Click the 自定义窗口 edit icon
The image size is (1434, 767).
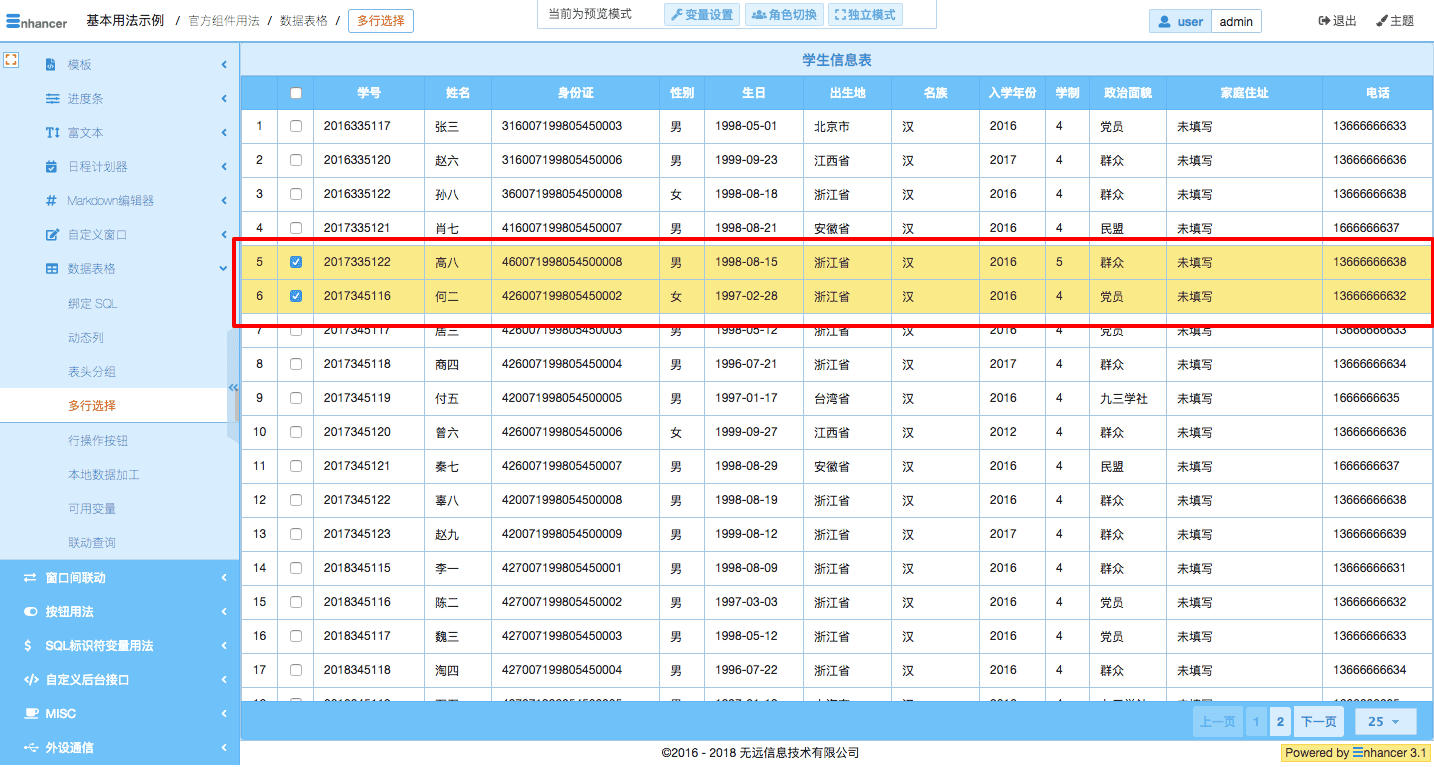[x=52, y=235]
